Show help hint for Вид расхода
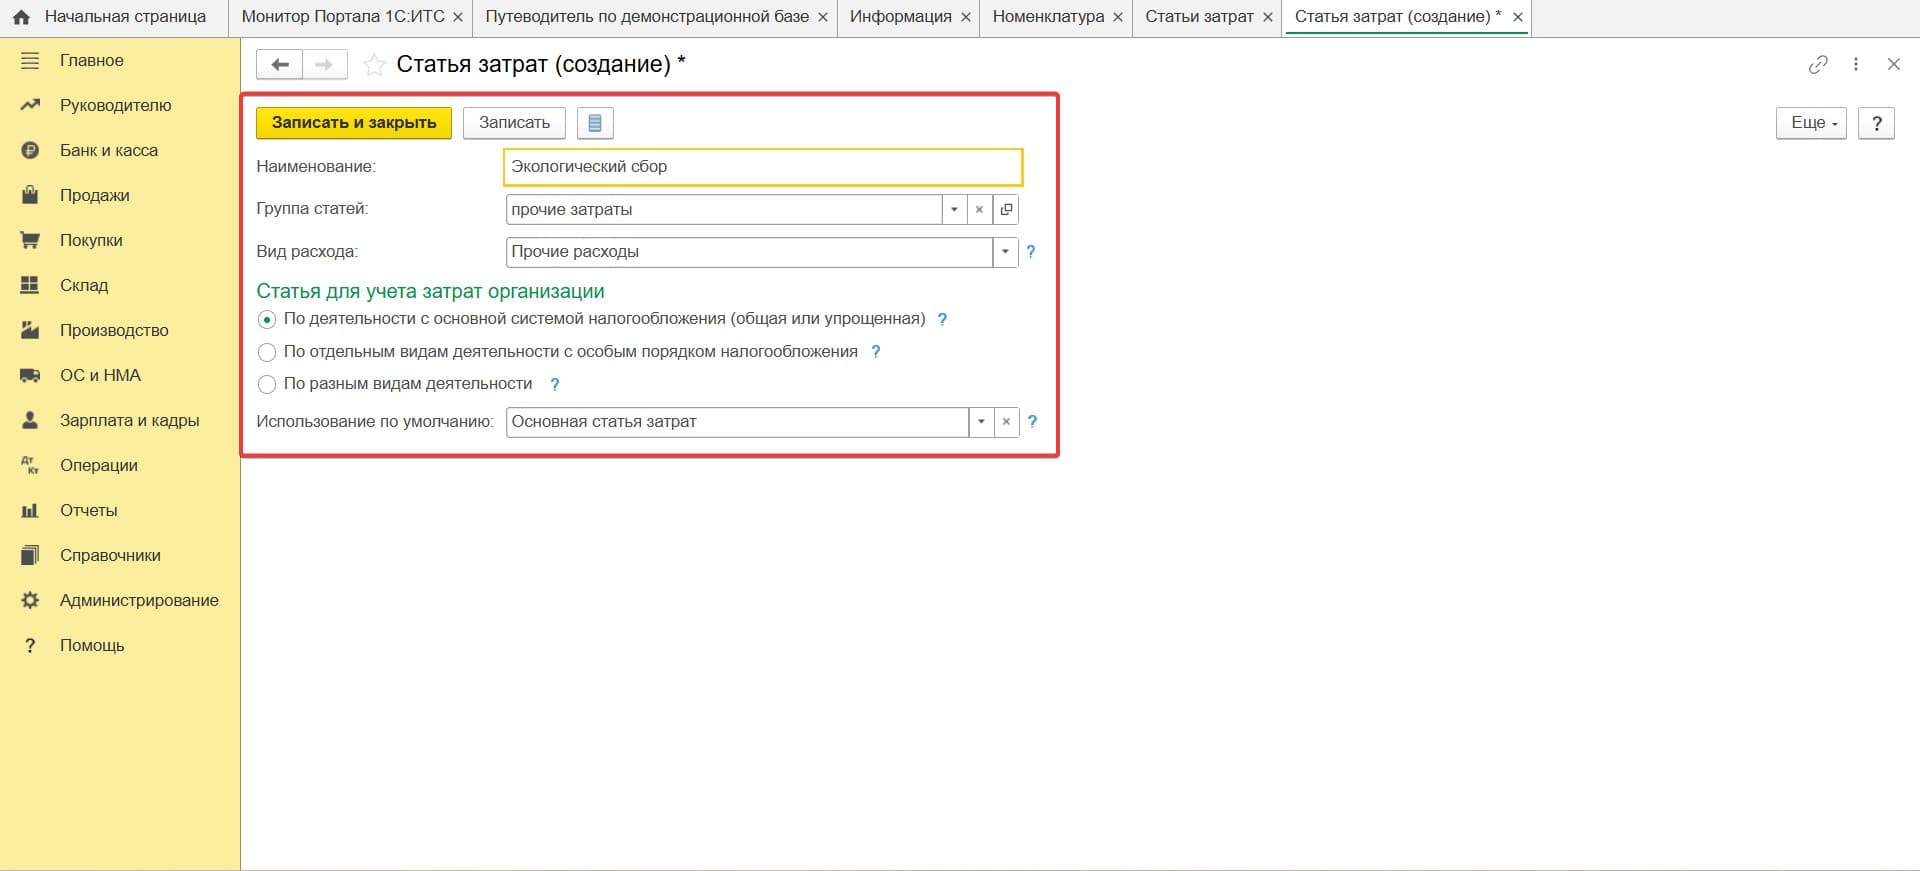This screenshot has height=871, width=1920. 1031,252
